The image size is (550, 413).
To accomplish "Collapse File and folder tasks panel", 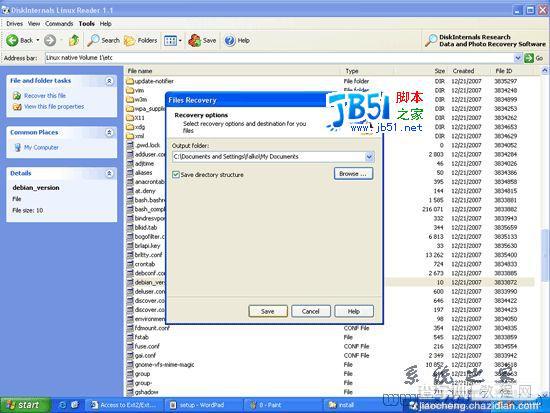I will coord(109,81).
